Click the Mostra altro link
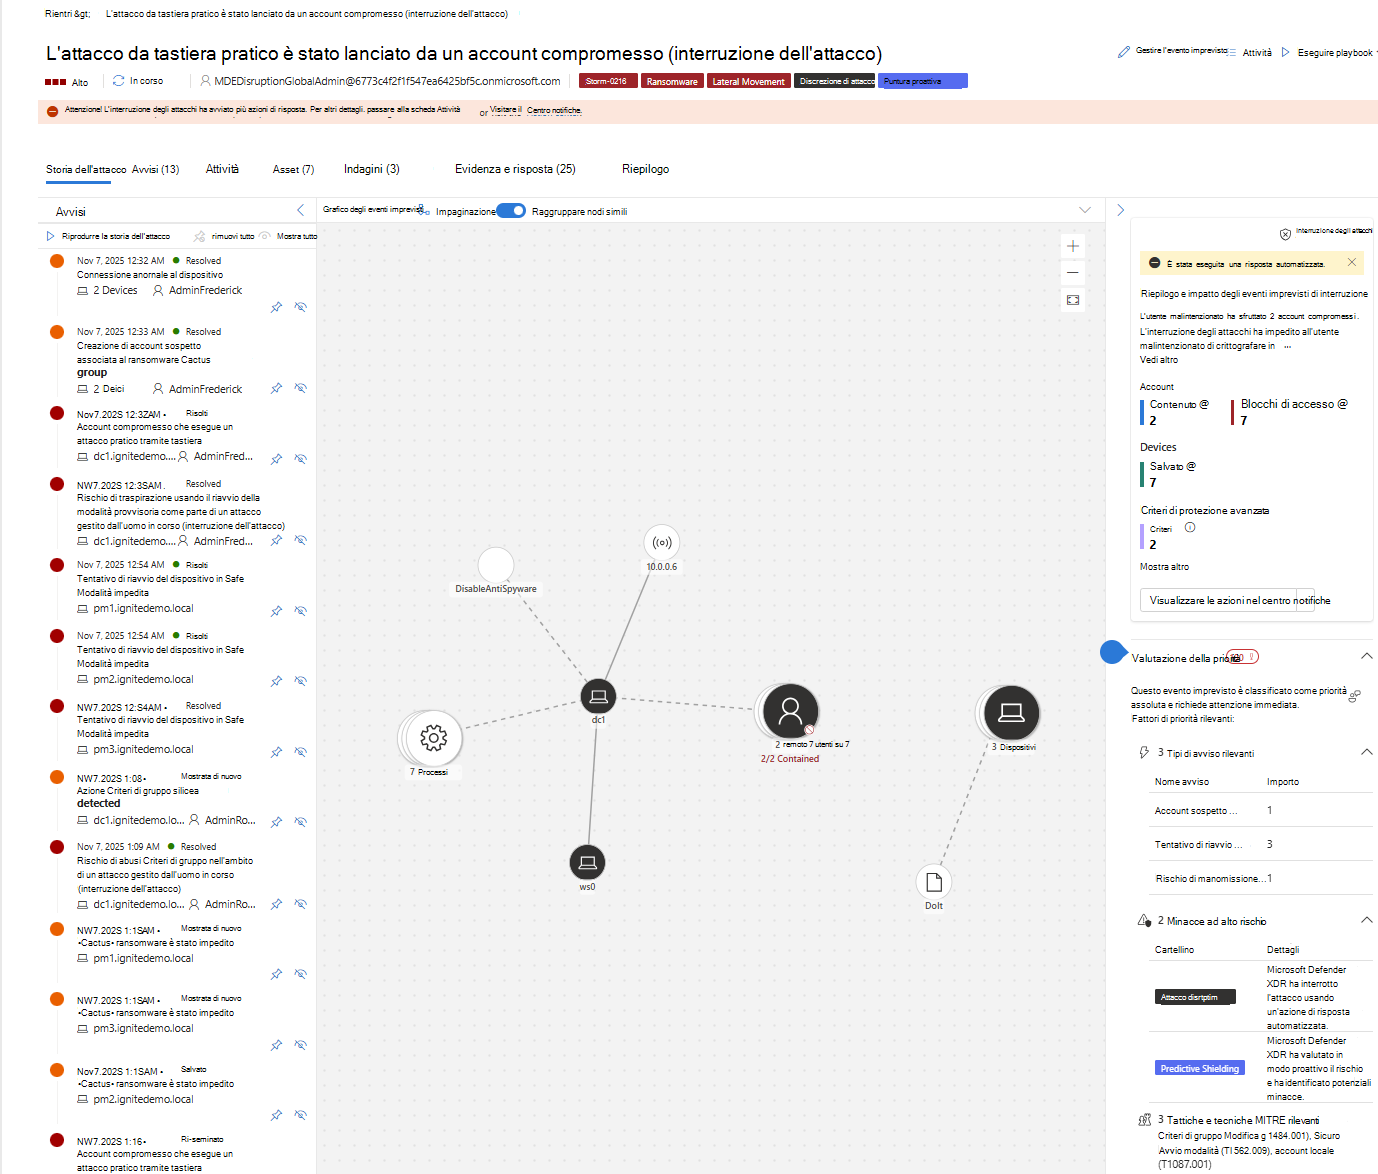1378x1174 pixels. pos(1164,567)
